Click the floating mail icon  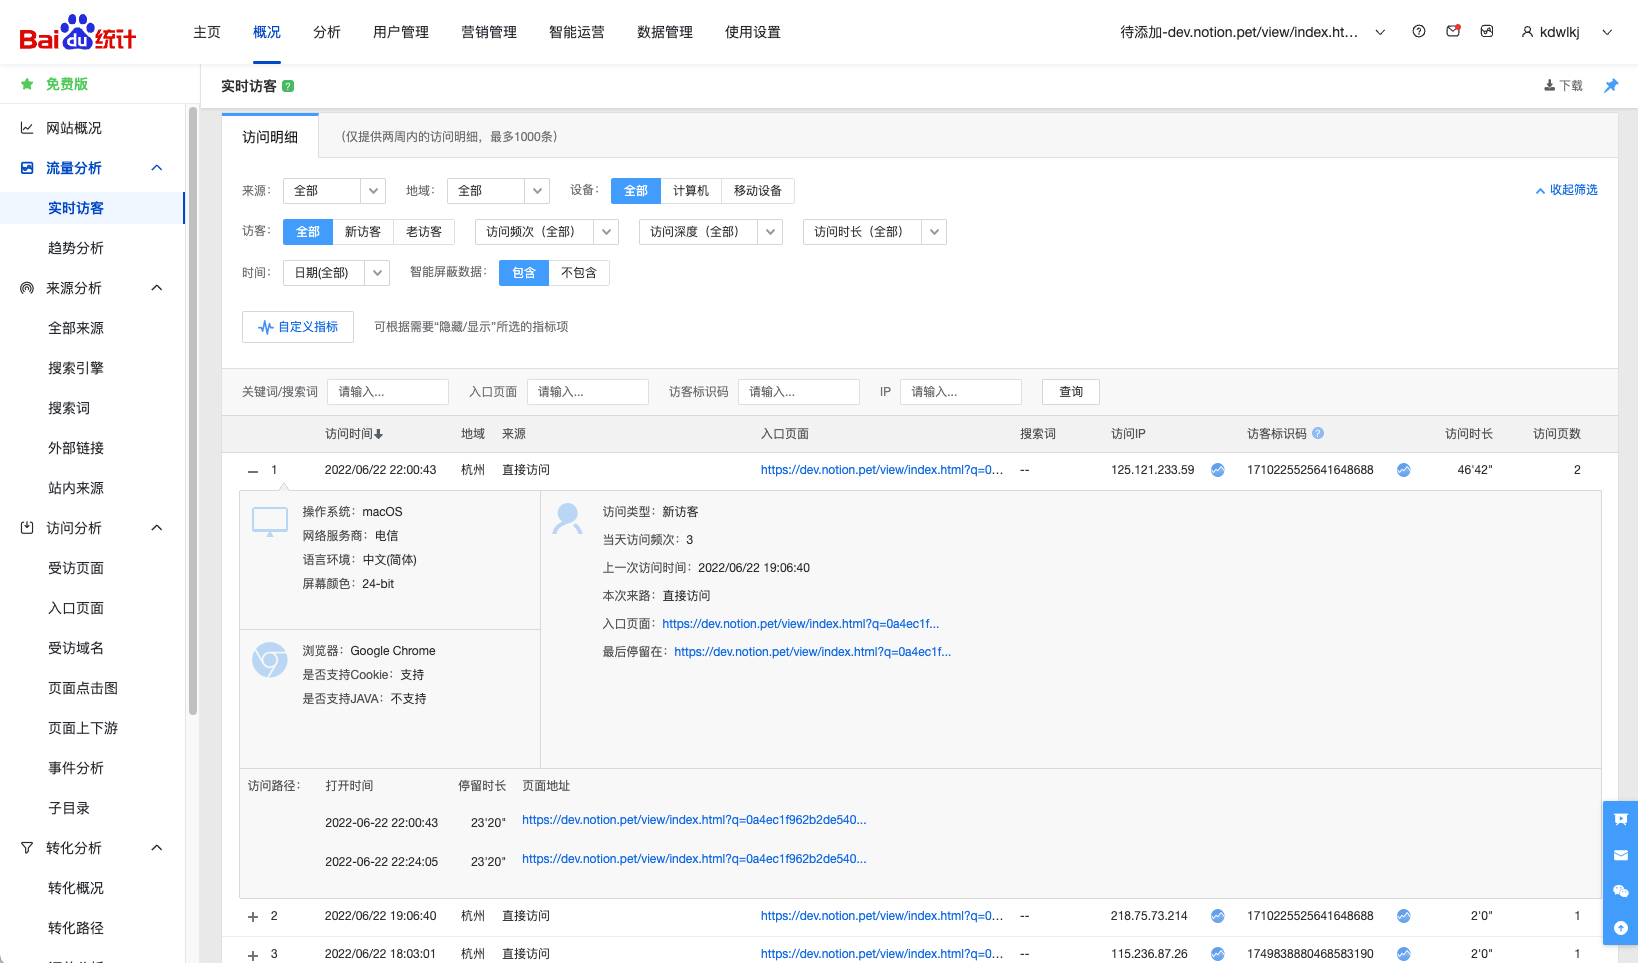coord(1621,855)
